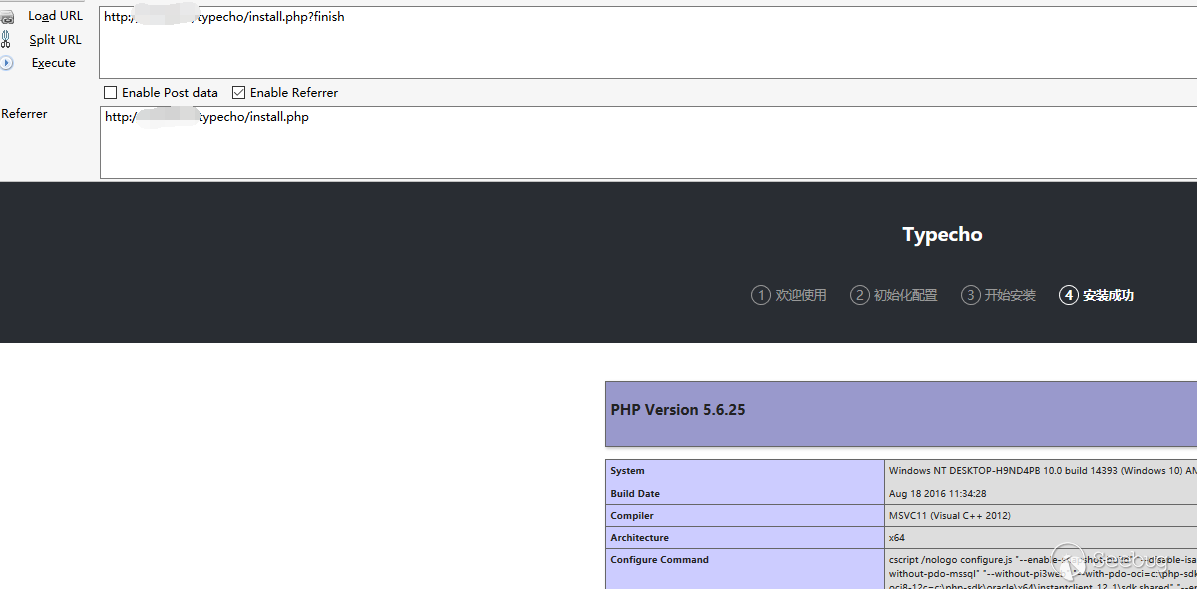The image size is (1197, 589).
Task: Click the MSVC11 (Visual C++ 2012) value
Action: click(950, 516)
